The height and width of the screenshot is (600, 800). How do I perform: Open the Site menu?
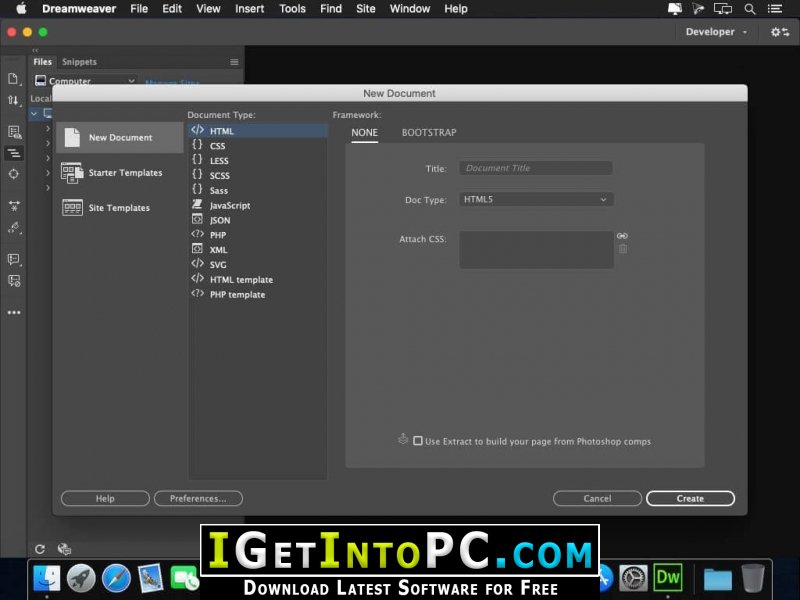pyautogui.click(x=365, y=9)
